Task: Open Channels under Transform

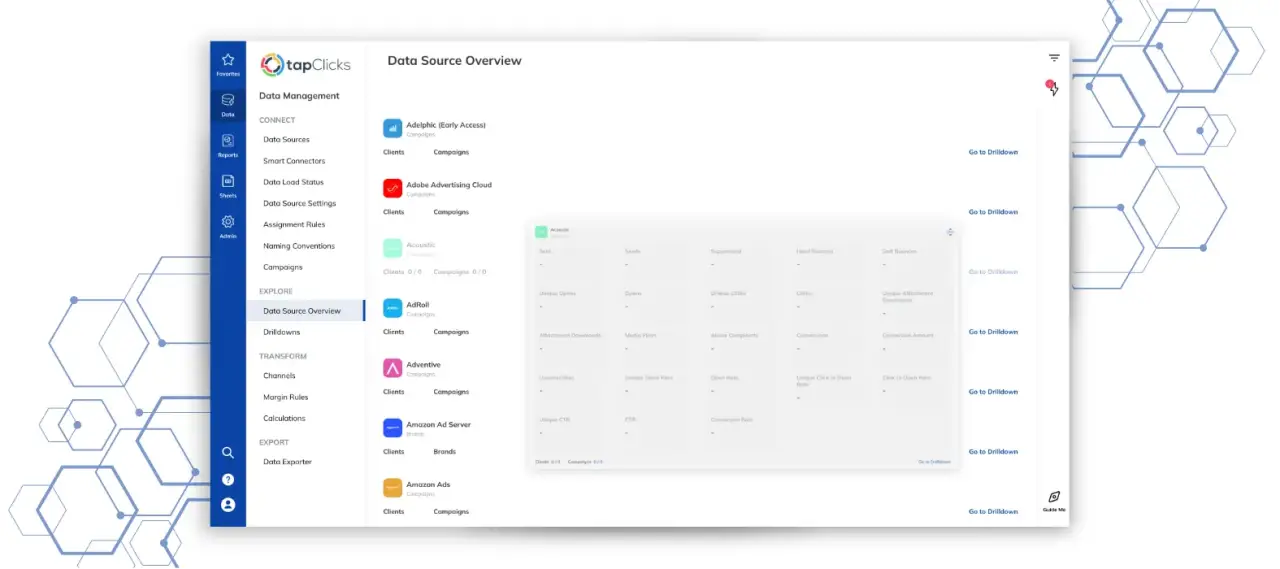Action: click(279, 376)
